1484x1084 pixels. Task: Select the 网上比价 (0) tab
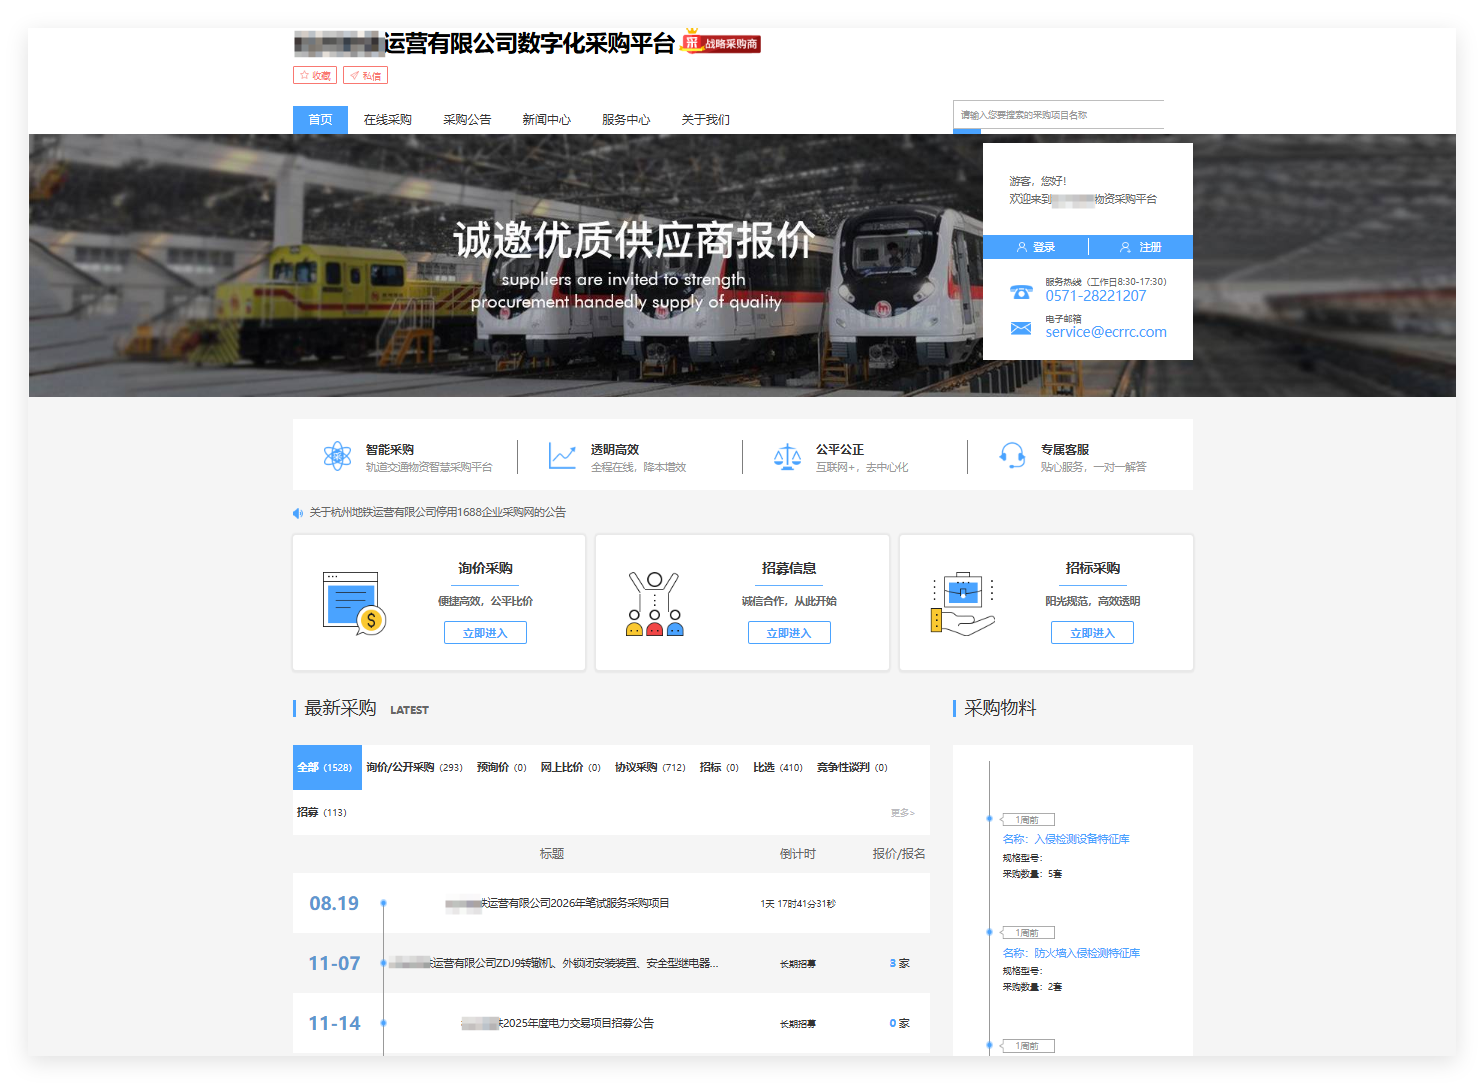tap(570, 768)
